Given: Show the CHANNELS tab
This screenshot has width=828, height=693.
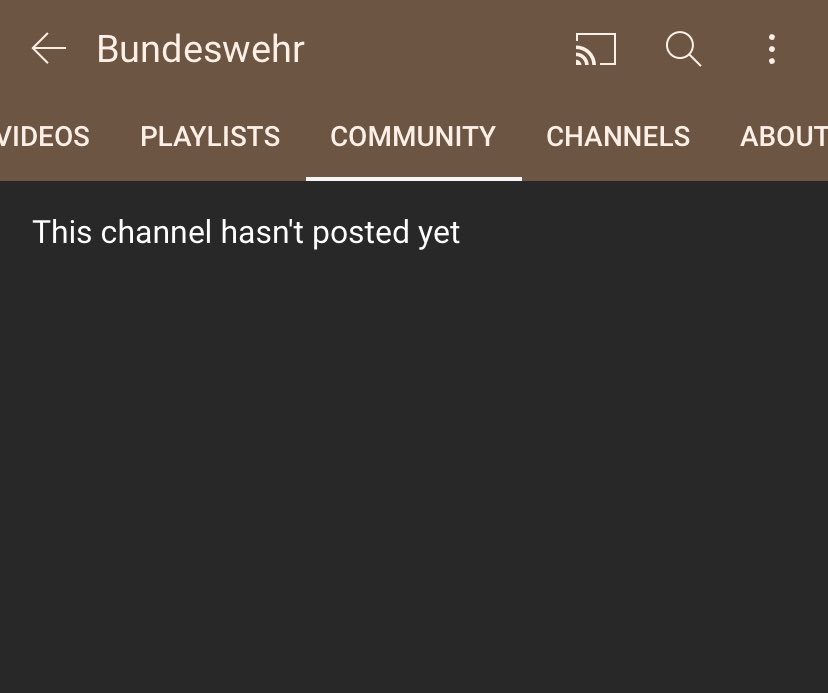Looking at the screenshot, I should [x=618, y=136].
